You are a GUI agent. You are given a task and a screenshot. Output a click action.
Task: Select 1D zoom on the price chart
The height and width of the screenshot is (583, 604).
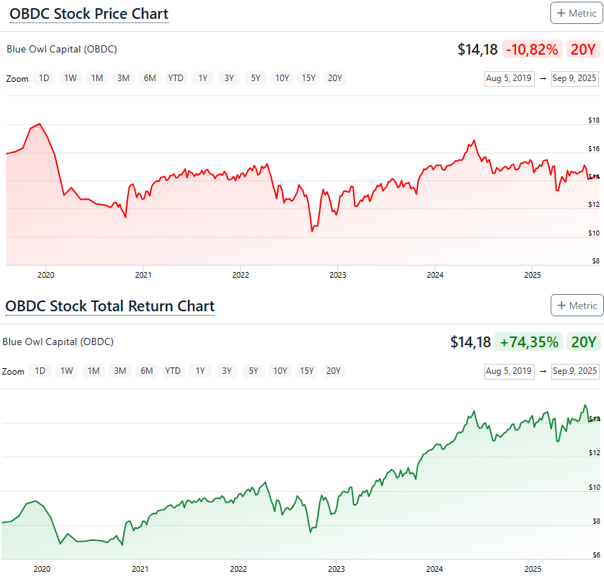pos(44,78)
